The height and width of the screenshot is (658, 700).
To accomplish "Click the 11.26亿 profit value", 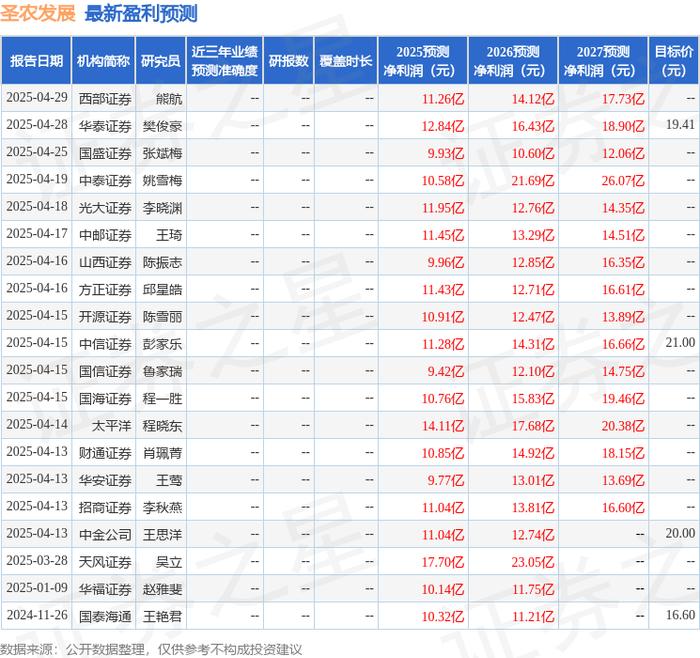I will 443,99.
